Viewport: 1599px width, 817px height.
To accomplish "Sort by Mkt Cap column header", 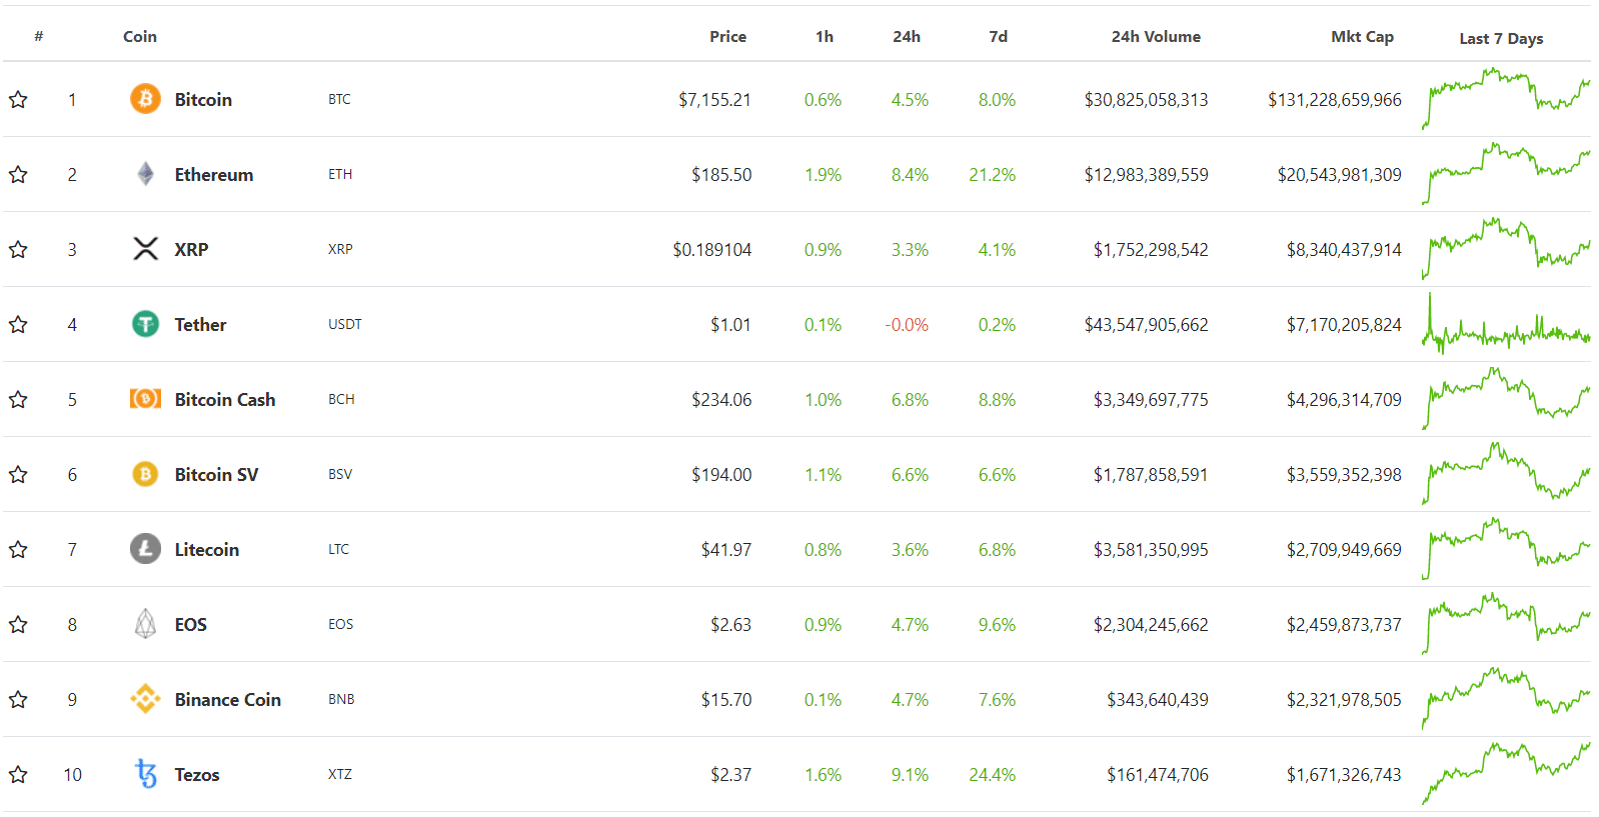I will coord(1362,36).
